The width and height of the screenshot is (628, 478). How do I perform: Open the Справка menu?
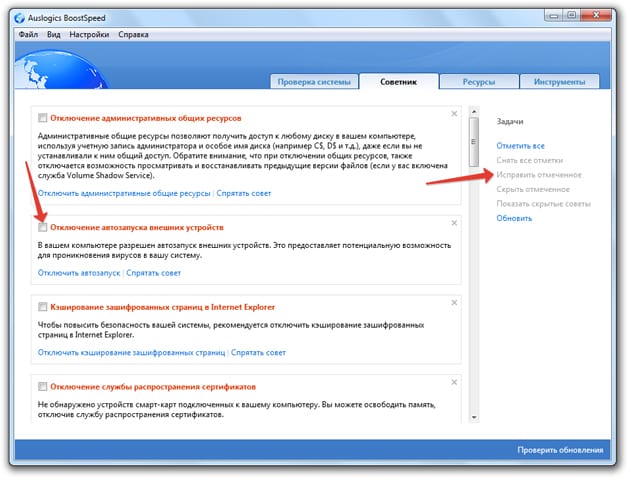point(133,34)
